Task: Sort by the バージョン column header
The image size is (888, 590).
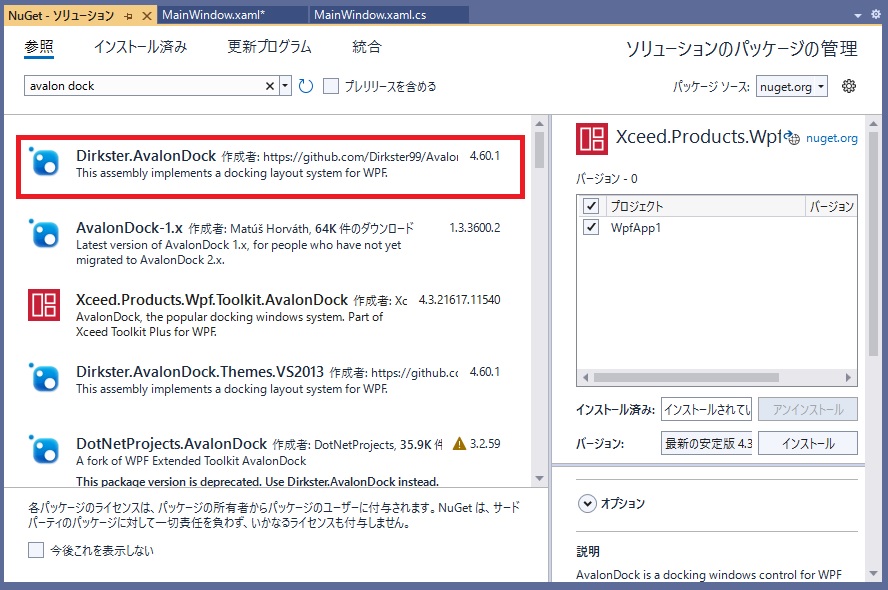Action: click(x=831, y=206)
